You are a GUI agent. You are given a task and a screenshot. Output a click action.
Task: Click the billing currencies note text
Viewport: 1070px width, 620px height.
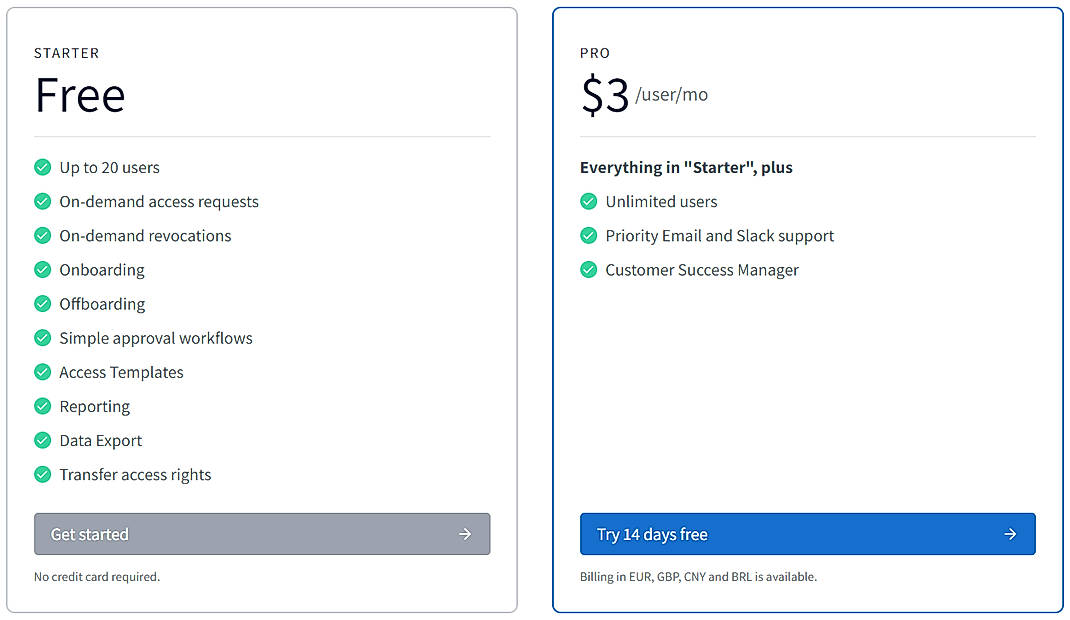[x=698, y=577]
